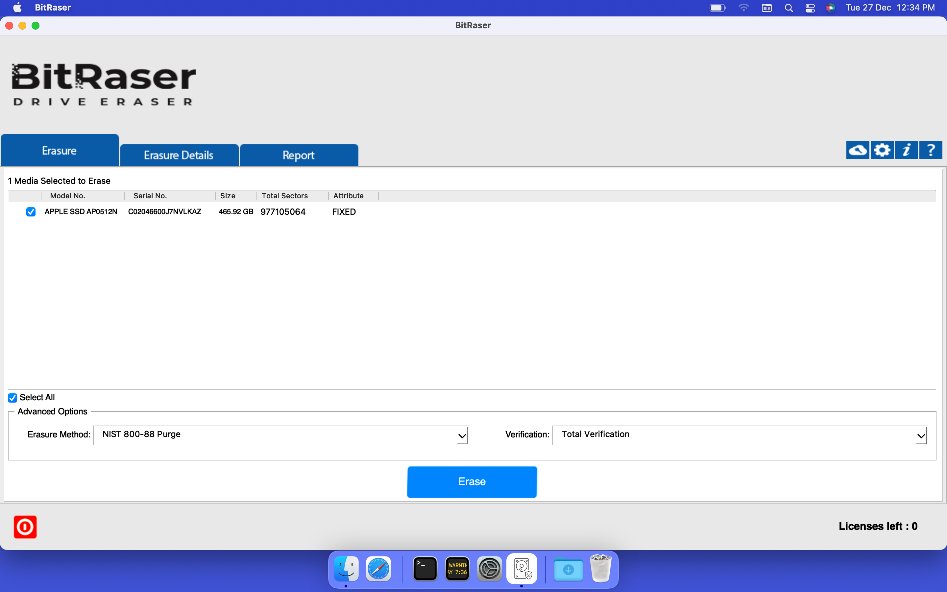Open the Trash in the Dock

pos(600,568)
